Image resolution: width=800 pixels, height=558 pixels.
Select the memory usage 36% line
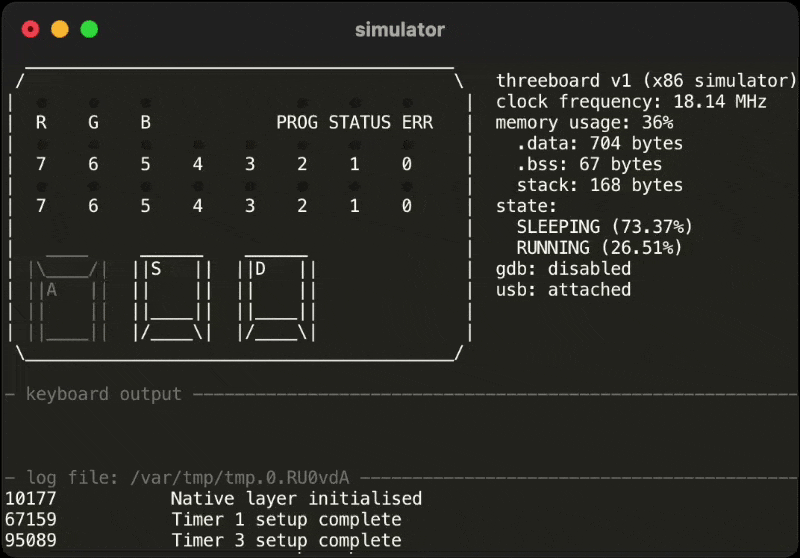point(584,123)
